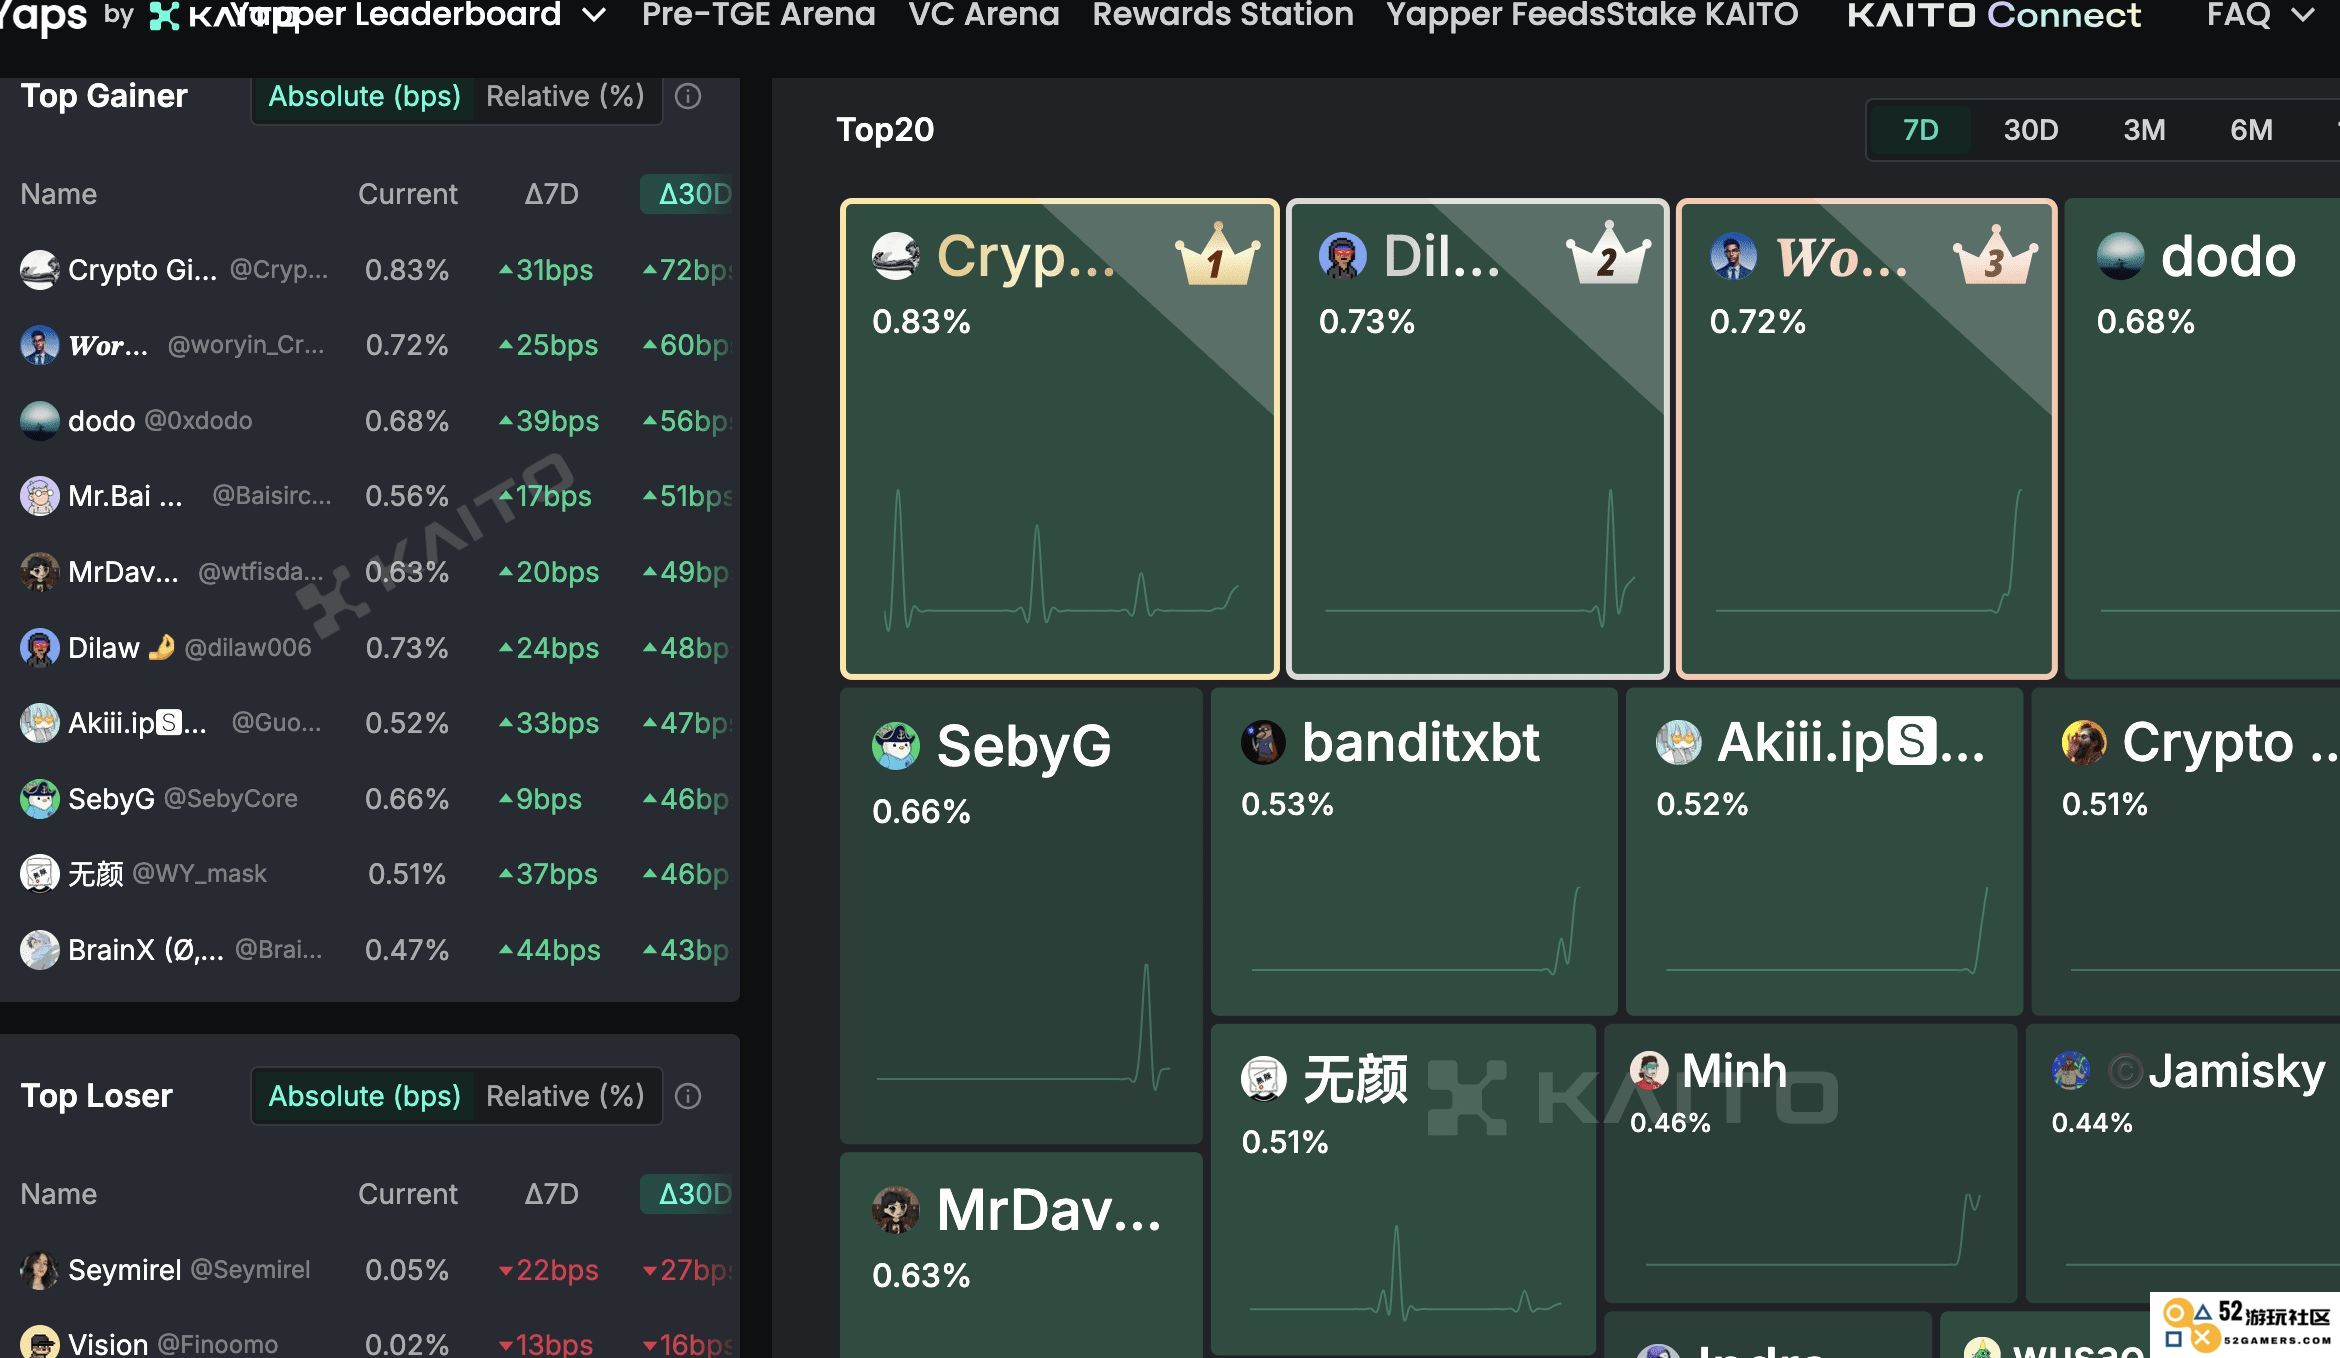Viewport: 2340px width, 1358px height.
Task: Open the 无颜 Top20 card
Action: [x=1403, y=1188]
